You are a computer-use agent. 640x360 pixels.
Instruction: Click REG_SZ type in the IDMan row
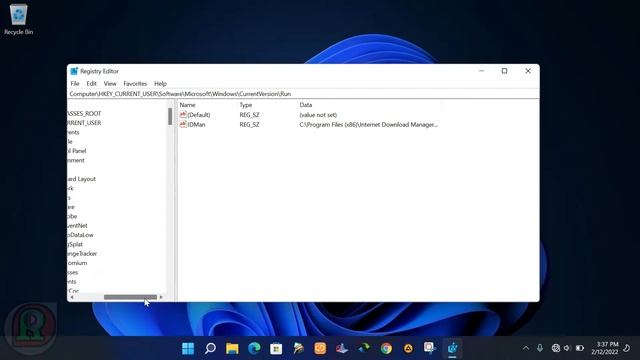click(x=249, y=124)
